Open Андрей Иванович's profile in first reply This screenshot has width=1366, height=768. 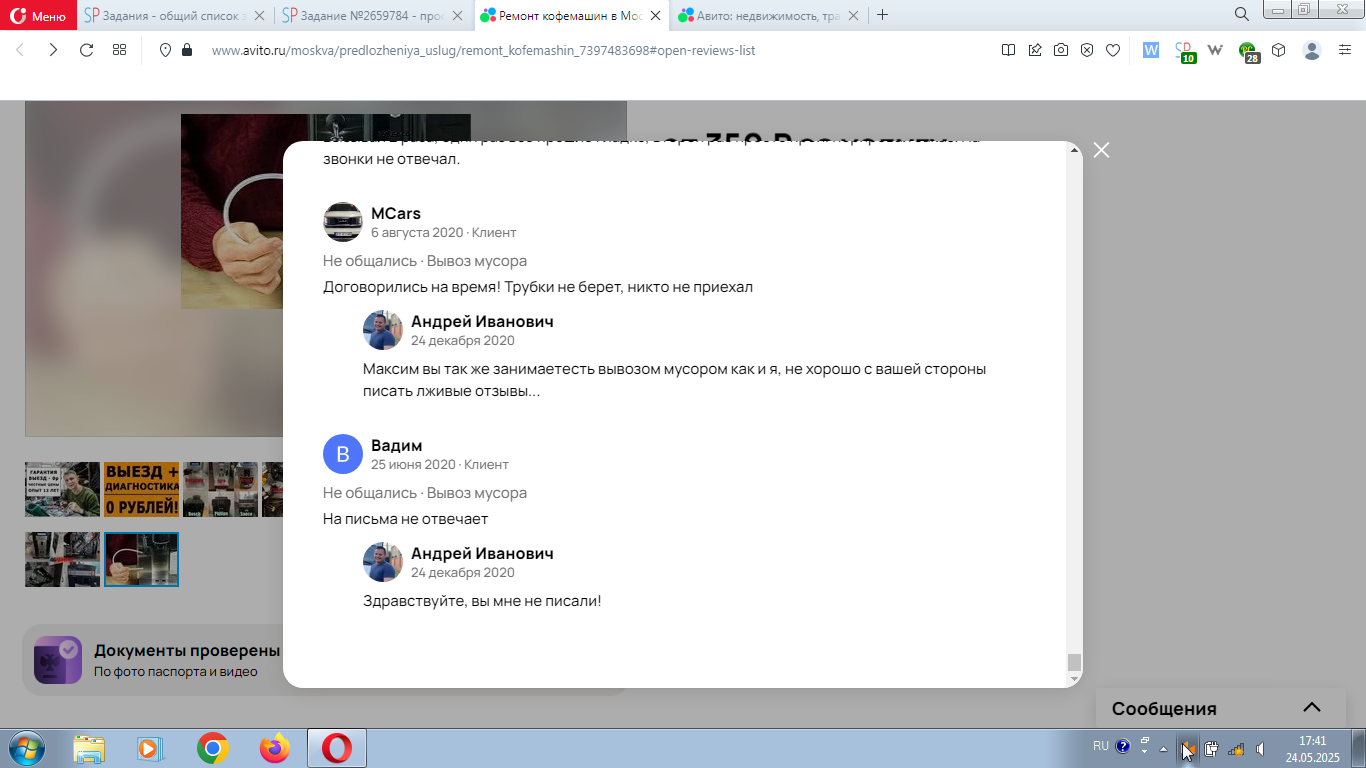(482, 321)
